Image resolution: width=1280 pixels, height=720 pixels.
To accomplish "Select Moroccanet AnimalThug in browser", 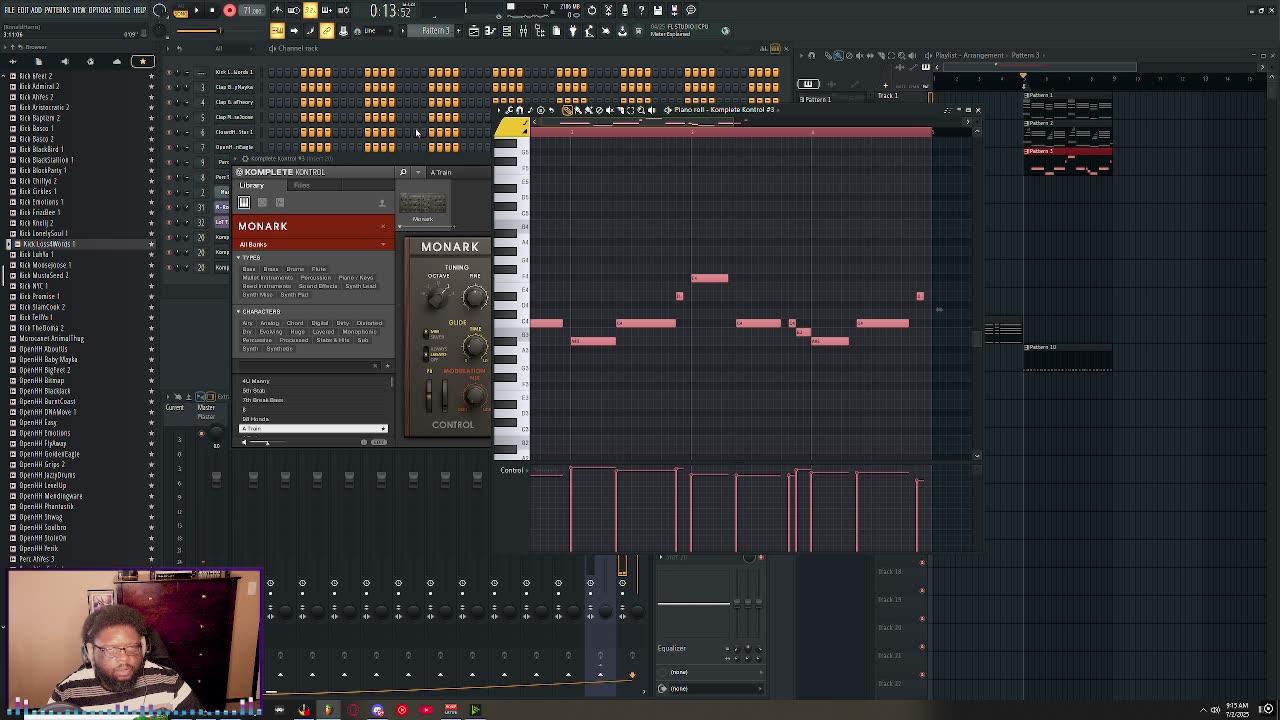I will [x=51, y=339].
